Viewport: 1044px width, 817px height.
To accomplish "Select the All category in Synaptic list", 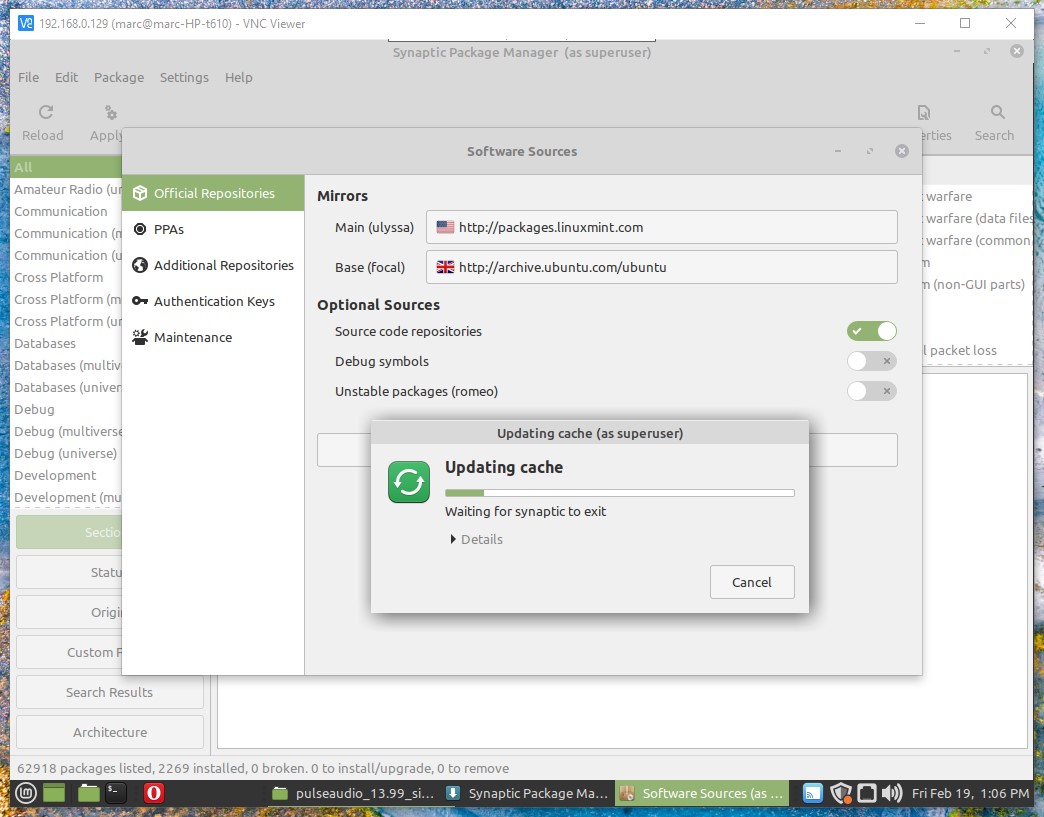I will tap(66, 167).
